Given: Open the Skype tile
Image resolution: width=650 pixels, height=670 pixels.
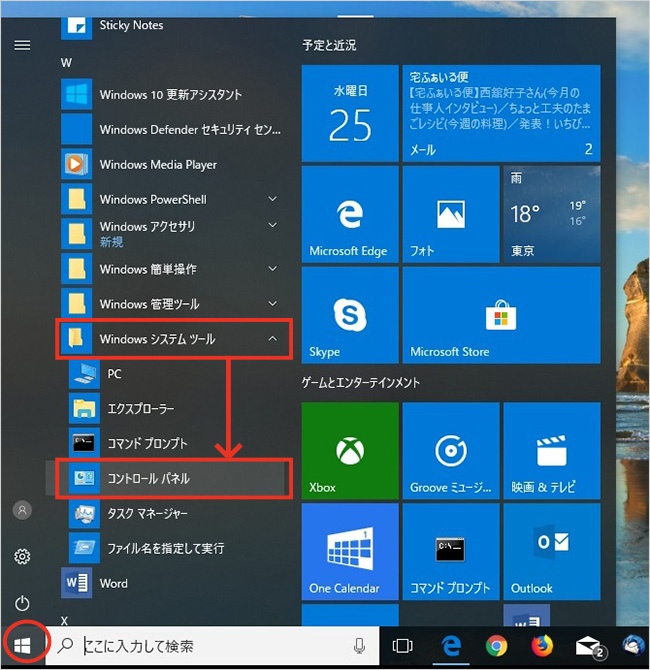Looking at the screenshot, I should (x=350, y=315).
